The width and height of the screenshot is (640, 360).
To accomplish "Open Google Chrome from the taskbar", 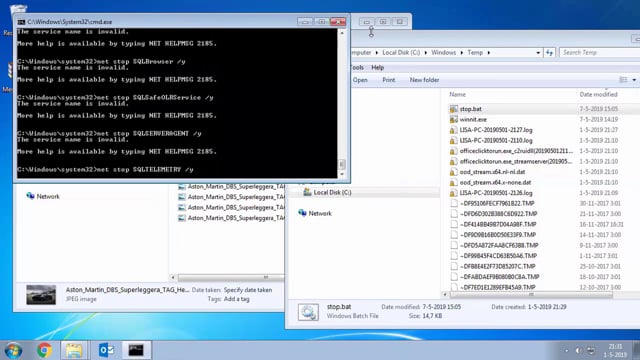I will (x=44, y=350).
